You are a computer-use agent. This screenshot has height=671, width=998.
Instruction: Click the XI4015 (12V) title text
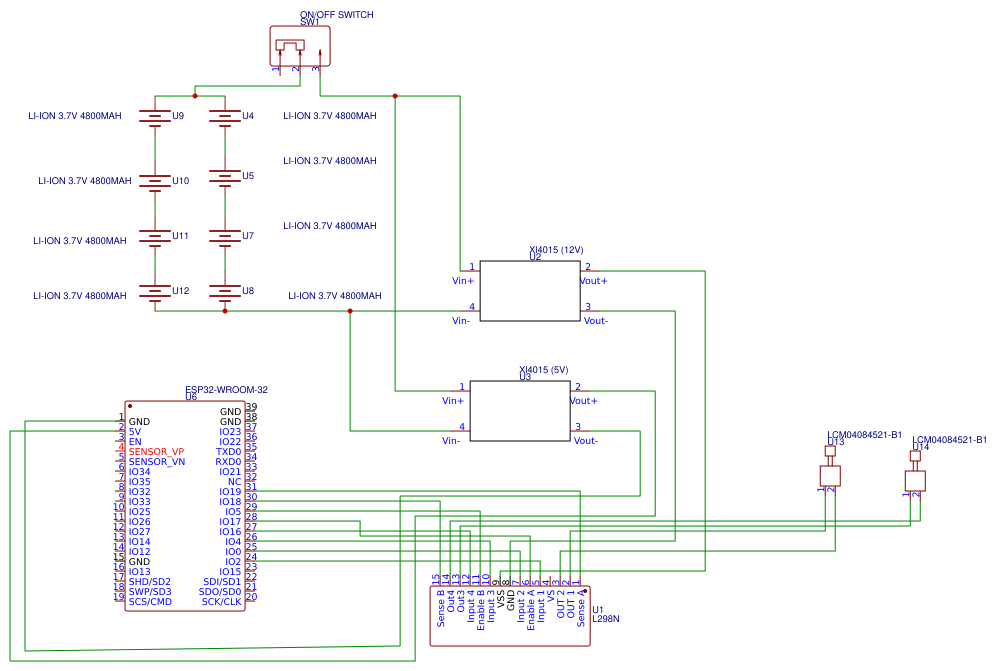coord(556,250)
